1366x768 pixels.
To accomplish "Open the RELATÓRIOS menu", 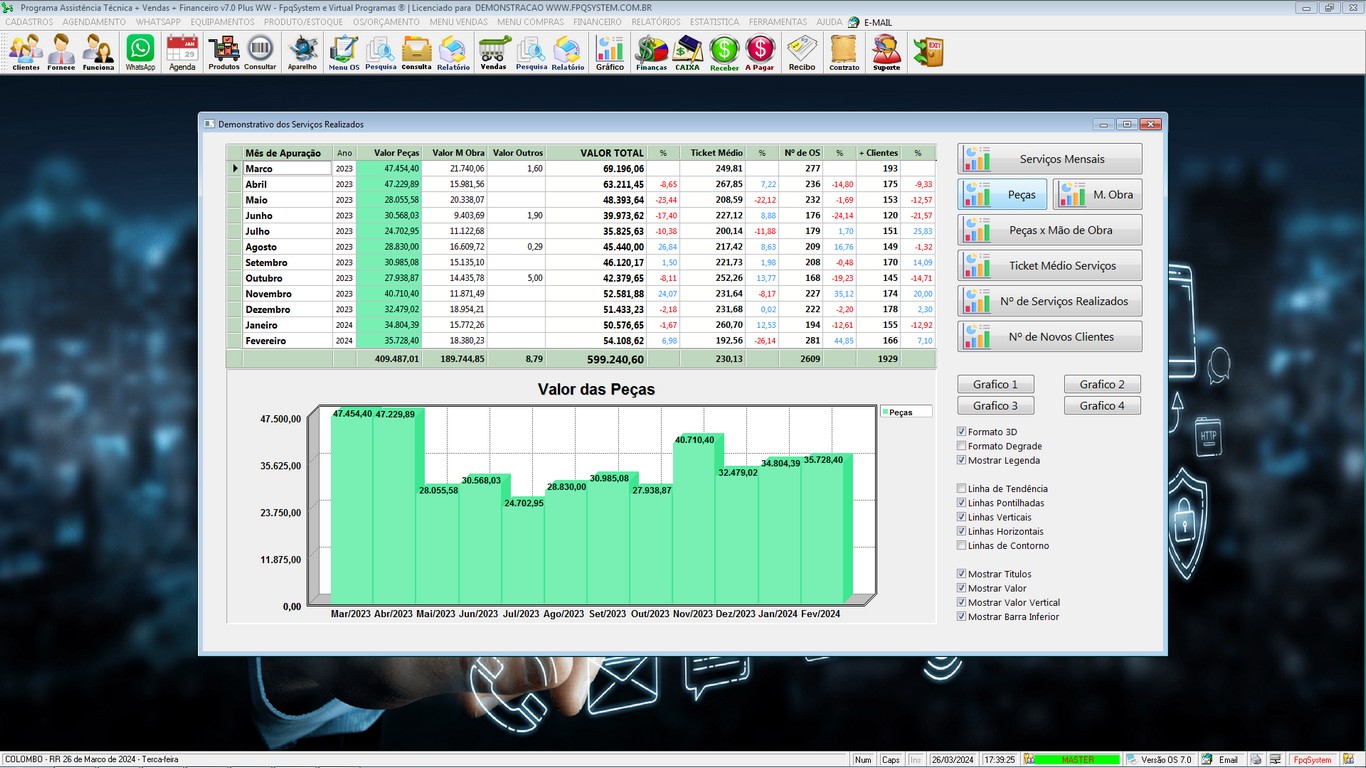I will [x=656, y=22].
